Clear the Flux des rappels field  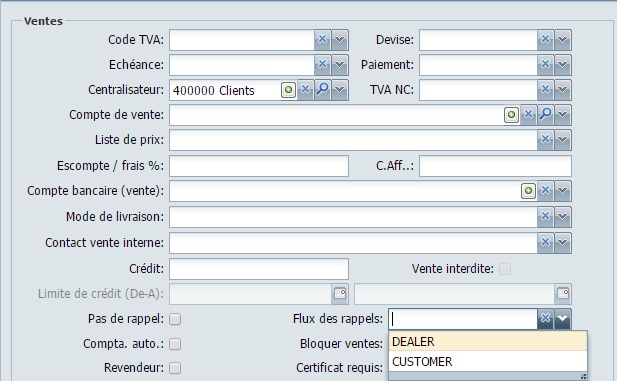tap(545, 318)
